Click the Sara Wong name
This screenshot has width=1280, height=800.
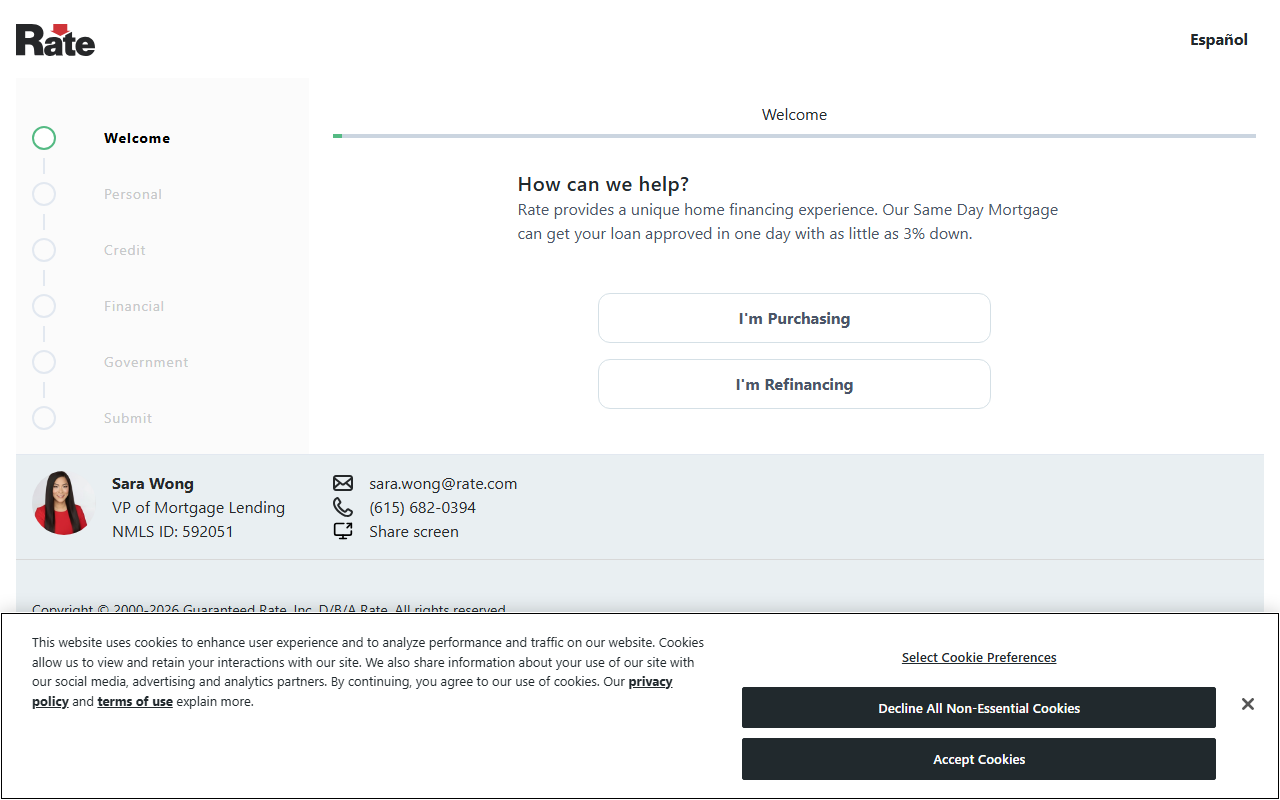153,483
